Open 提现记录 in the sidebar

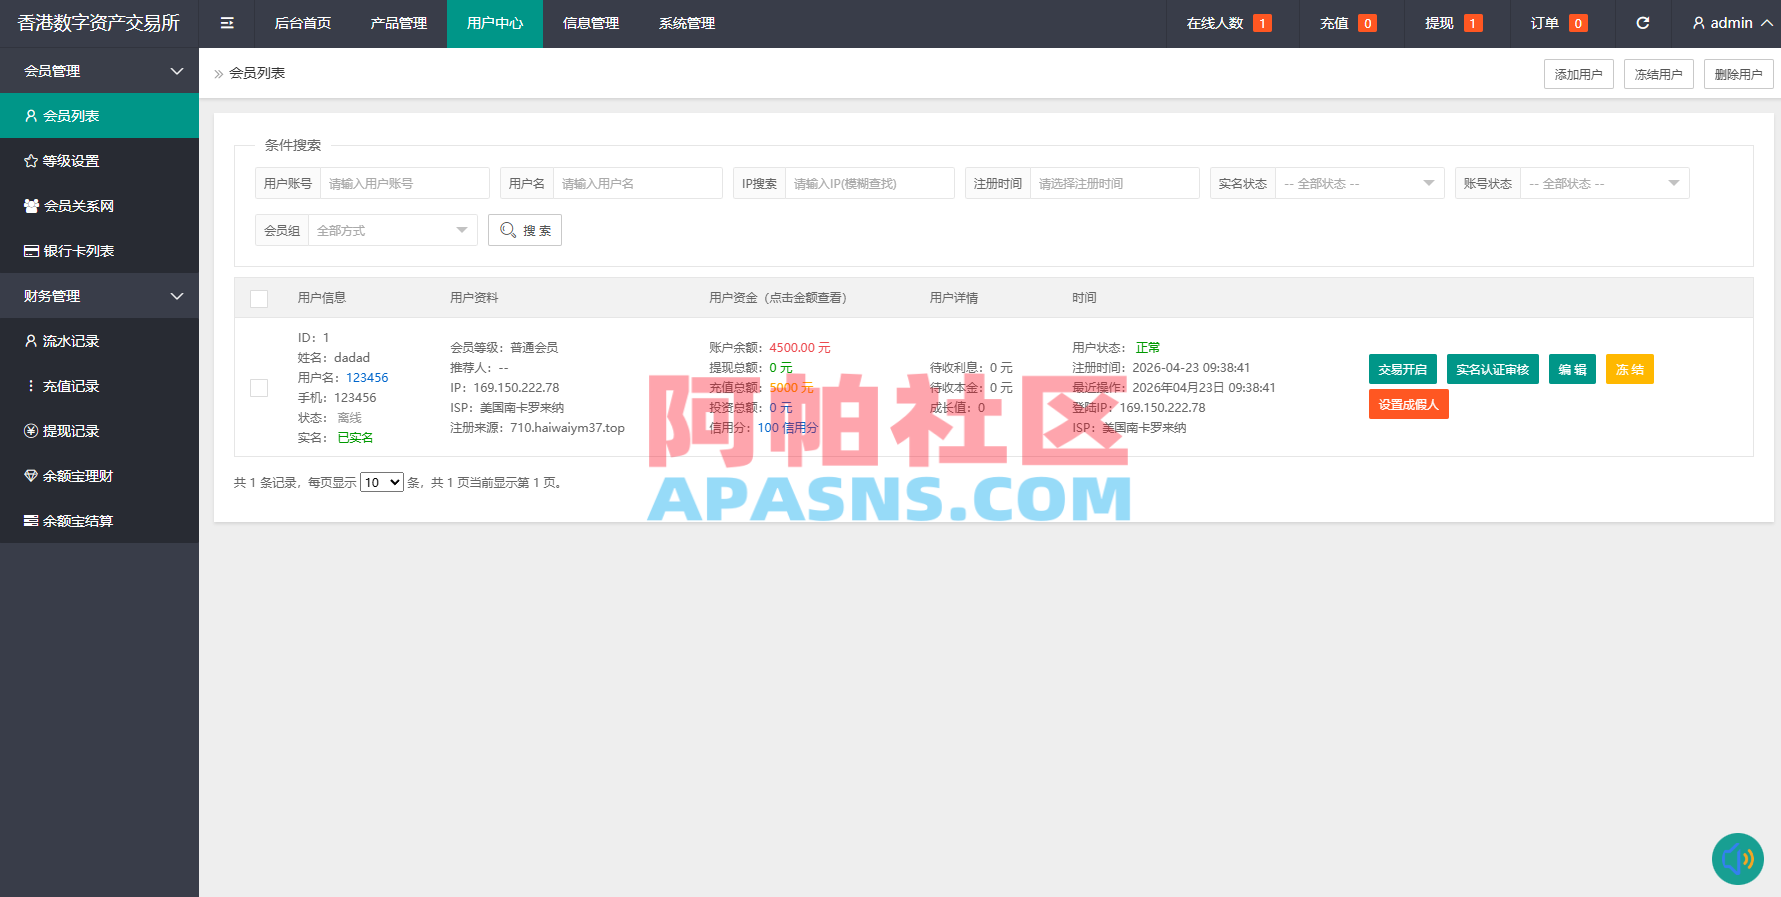[99, 431]
